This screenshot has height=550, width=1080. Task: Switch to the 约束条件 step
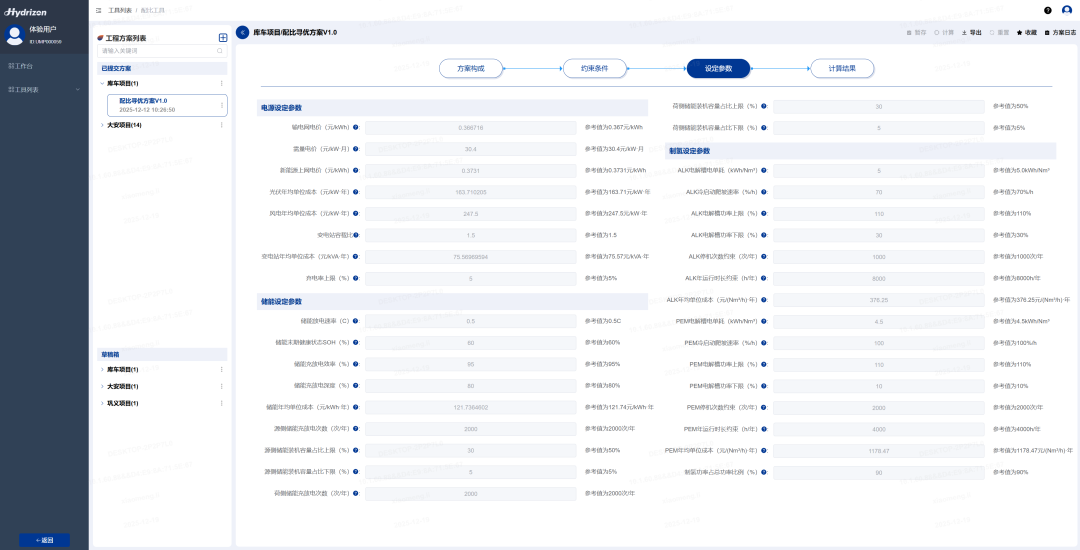pyautogui.click(x=594, y=68)
